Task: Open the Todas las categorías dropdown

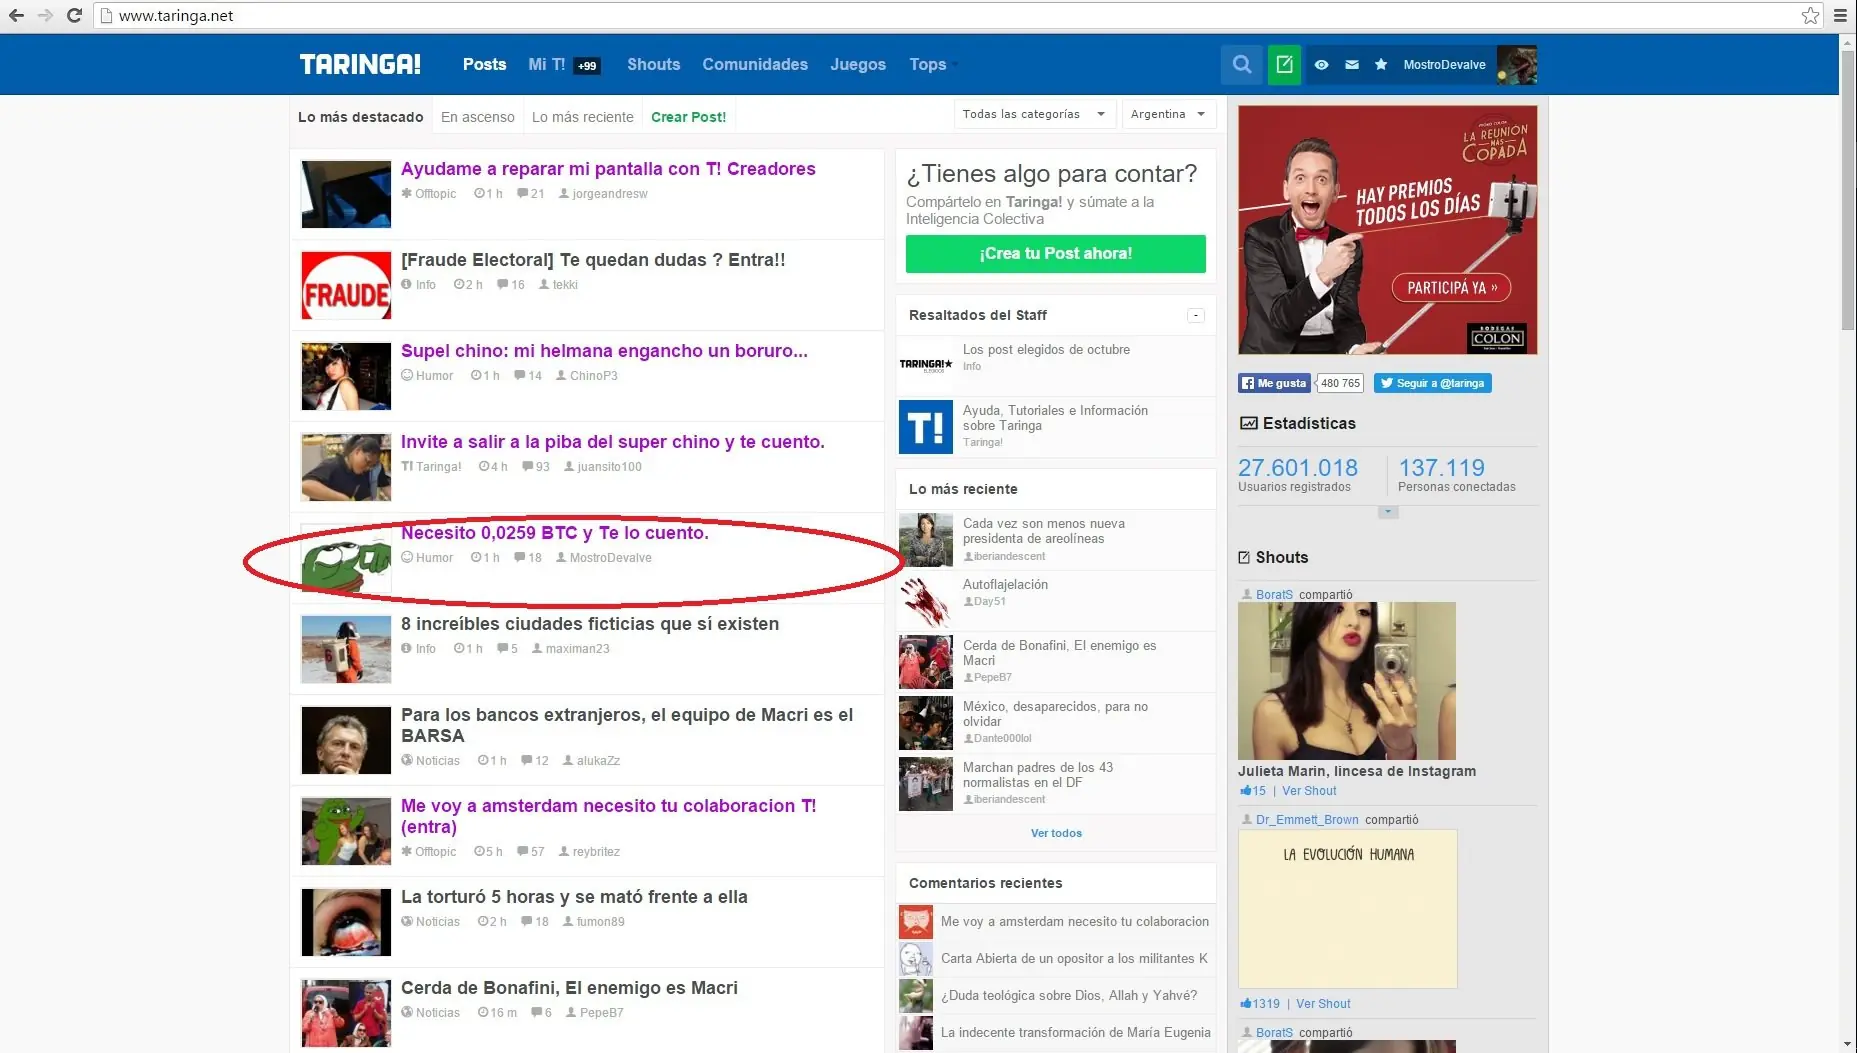Action: pyautogui.click(x=1033, y=114)
